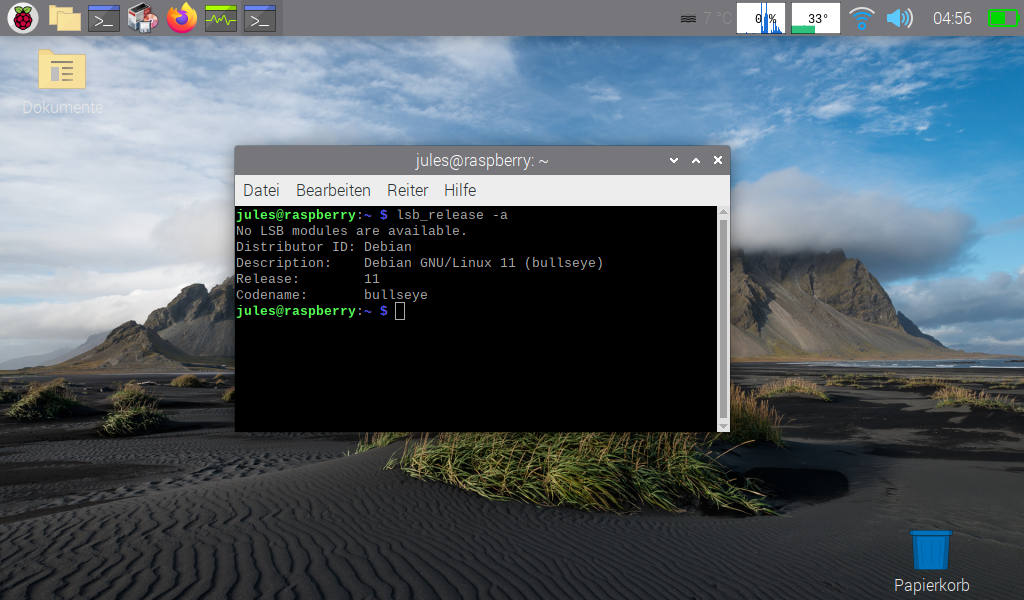Viewport: 1024px width, 600px height.
Task: Open the Wi-Fi network menu
Action: tap(861, 18)
